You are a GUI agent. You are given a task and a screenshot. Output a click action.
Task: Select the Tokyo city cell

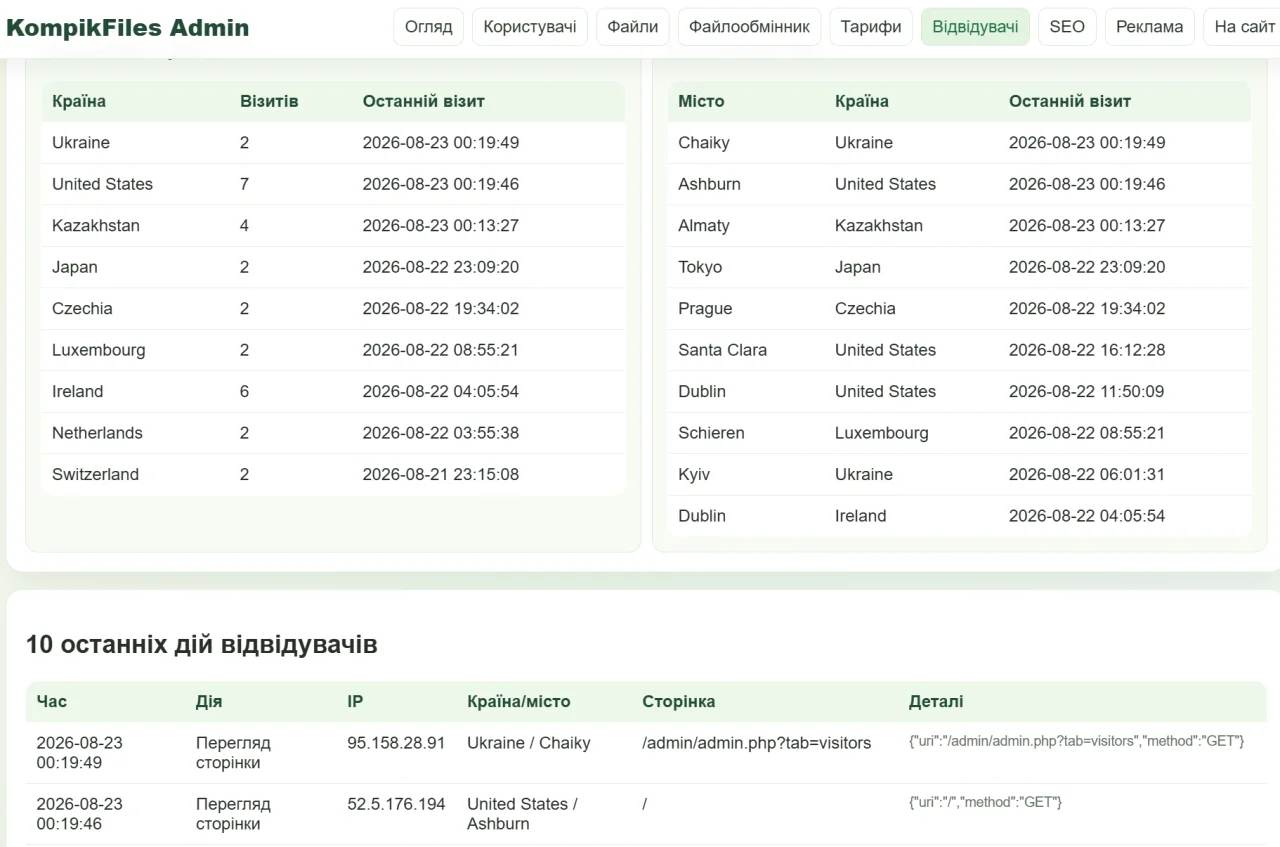point(700,267)
